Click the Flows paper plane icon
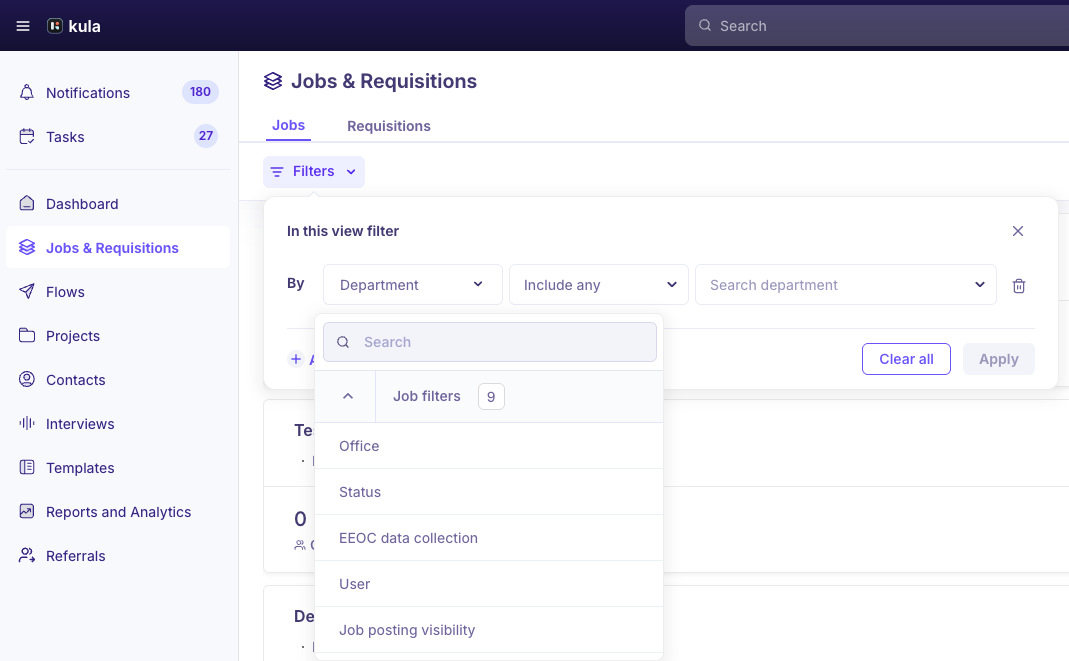Image resolution: width=1069 pixels, height=661 pixels. [27, 292]
